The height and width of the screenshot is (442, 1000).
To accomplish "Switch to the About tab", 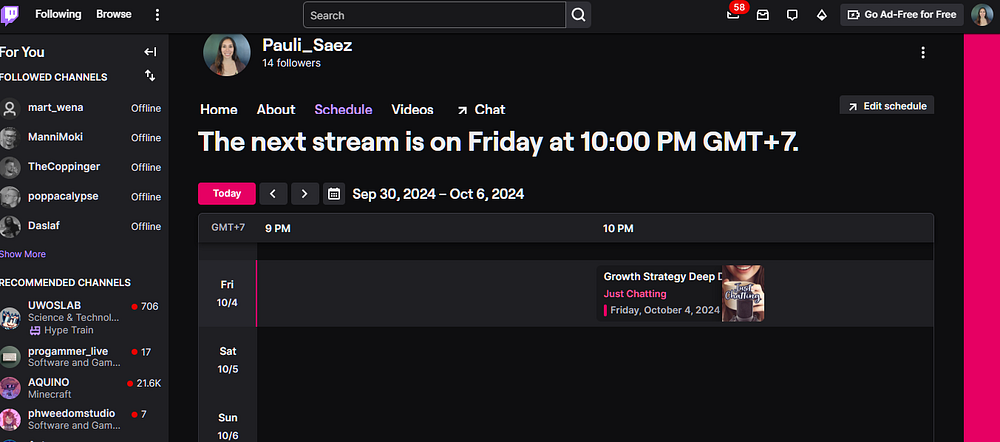I will coord(276,110).
